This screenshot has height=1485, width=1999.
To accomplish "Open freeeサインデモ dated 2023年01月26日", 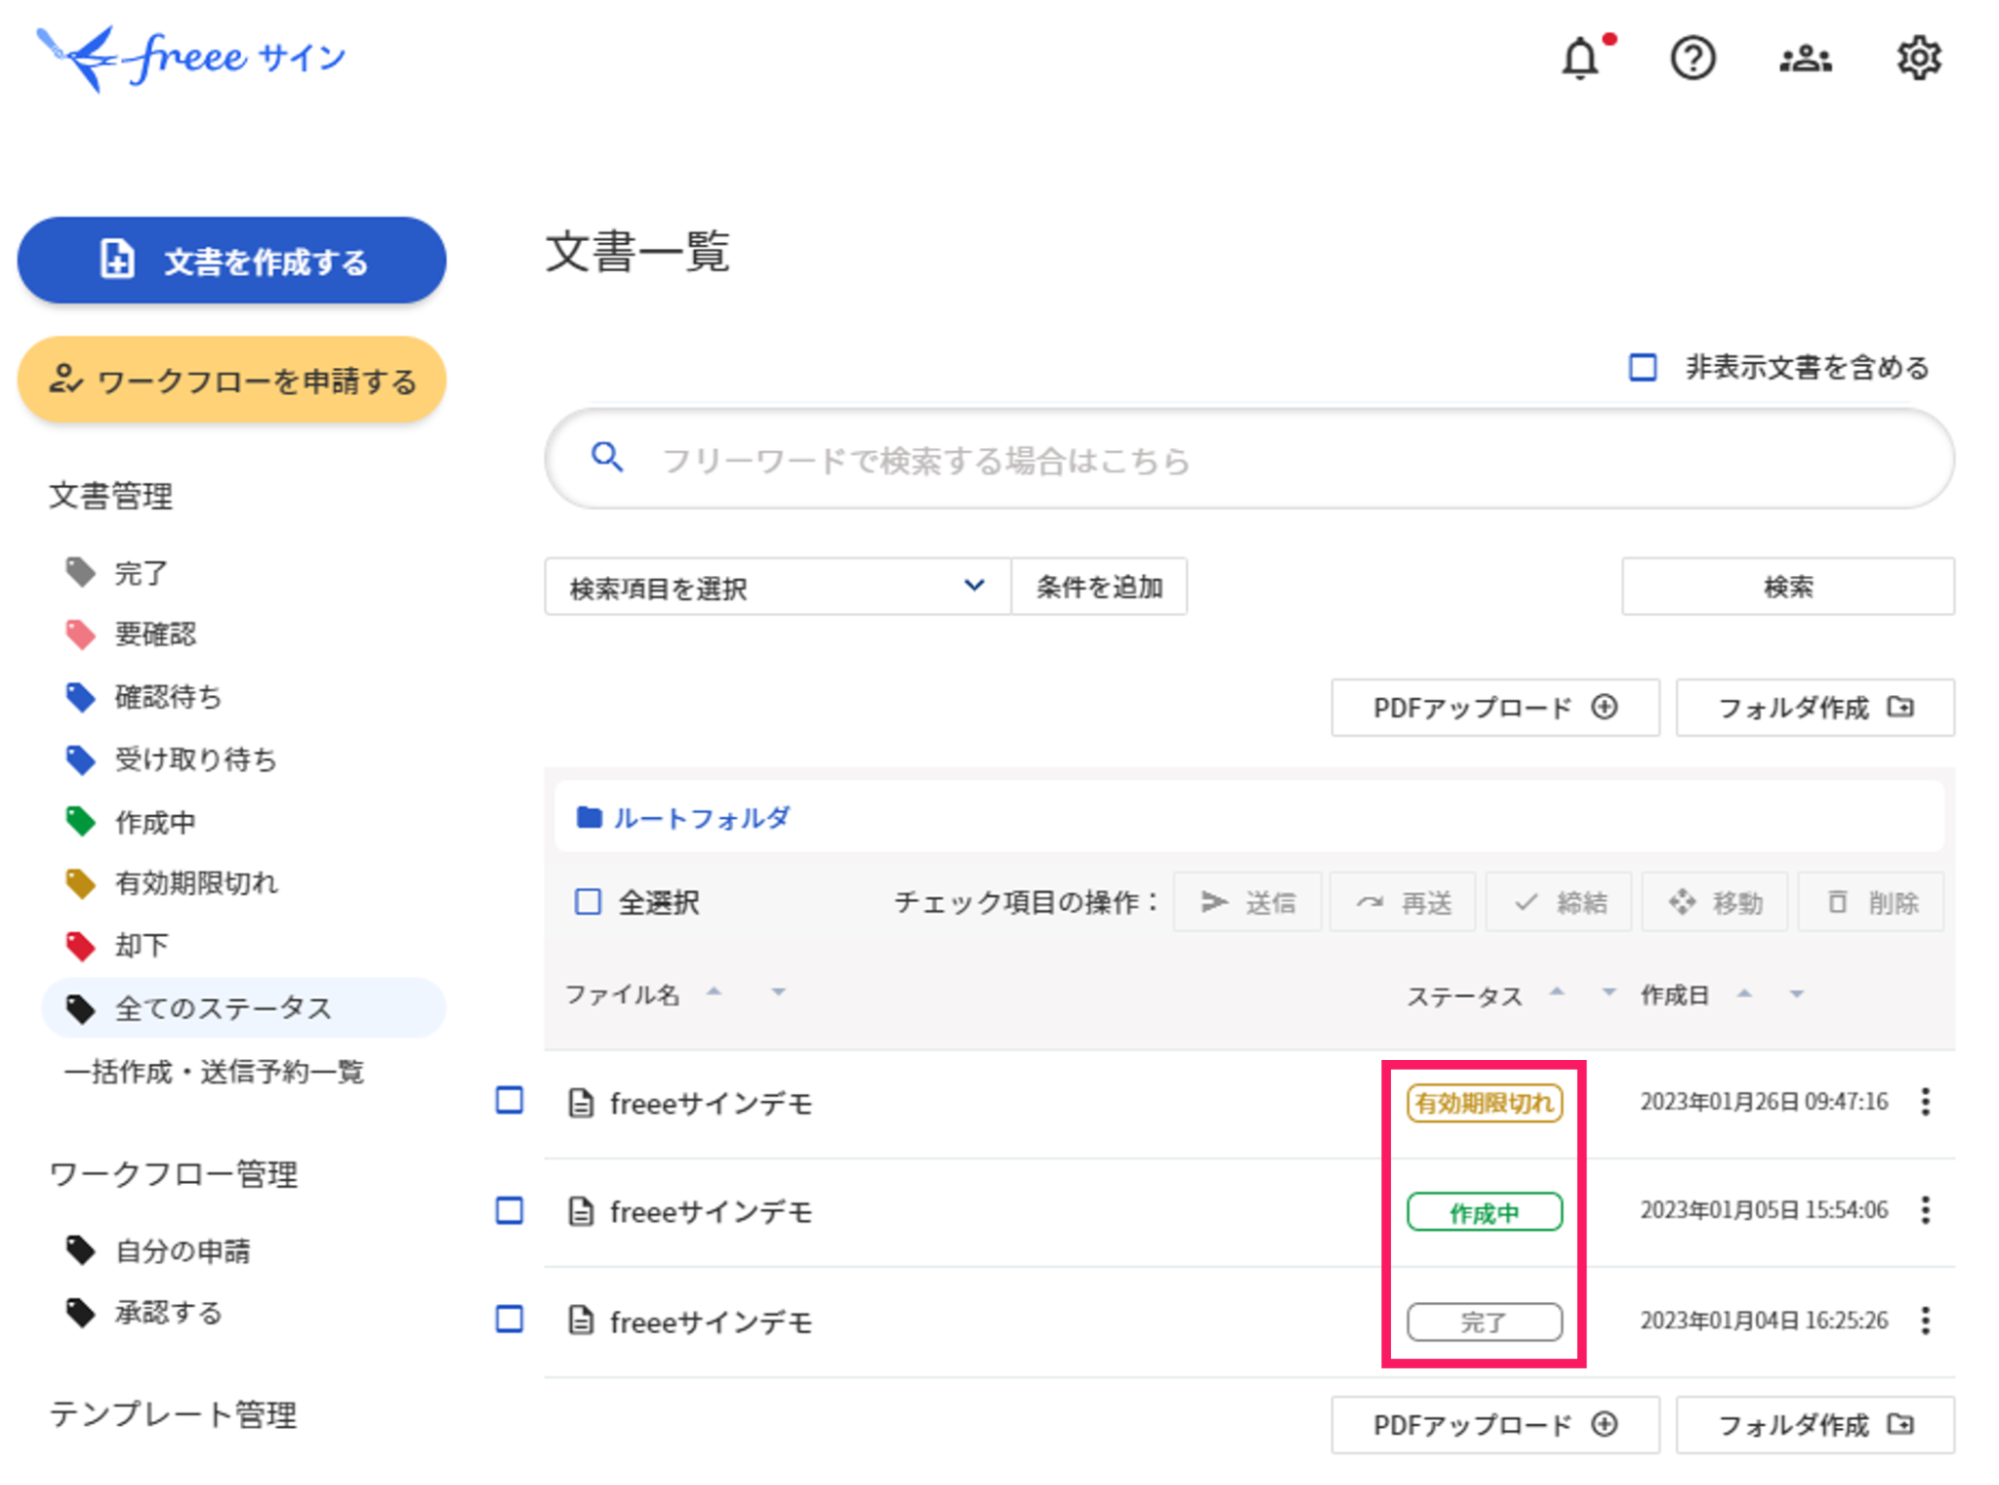I will click(x=711, y=1102).
